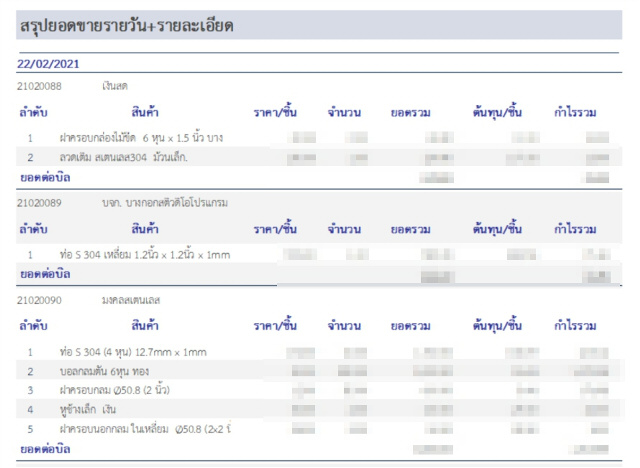This screenshot has width=640, height=468.
Task: Click 'ต้นทุน/ชิ้น' header in bill 21020088 table
Action: pyautogui.click(x=497, y=112)
